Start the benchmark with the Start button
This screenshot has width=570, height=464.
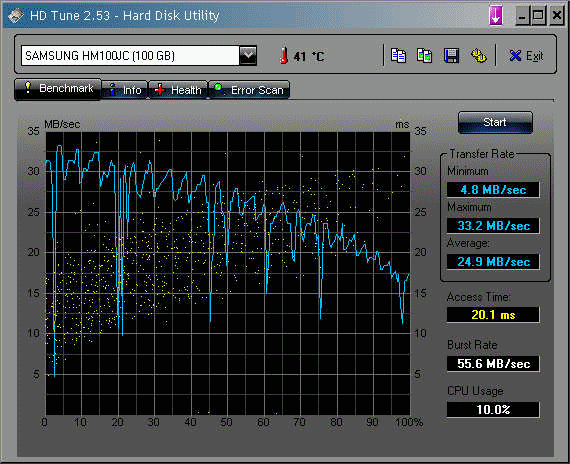tap(495, 122)
